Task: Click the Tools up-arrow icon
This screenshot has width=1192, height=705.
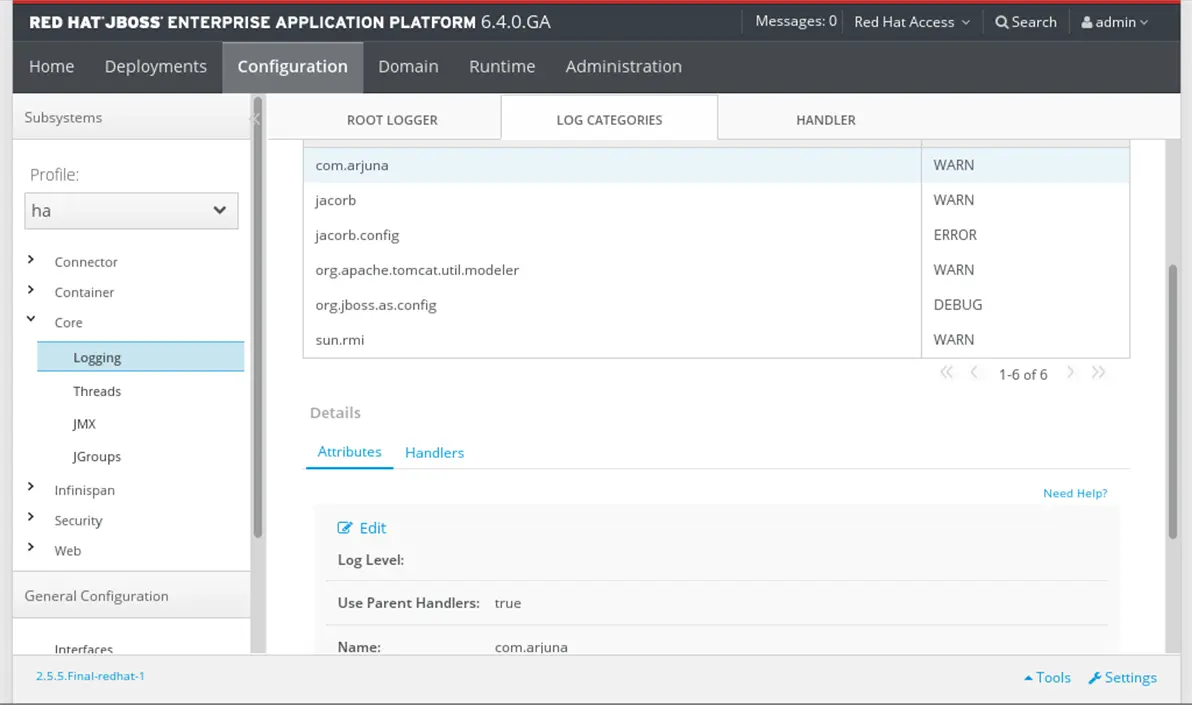Action: (x=1028, y=678)
